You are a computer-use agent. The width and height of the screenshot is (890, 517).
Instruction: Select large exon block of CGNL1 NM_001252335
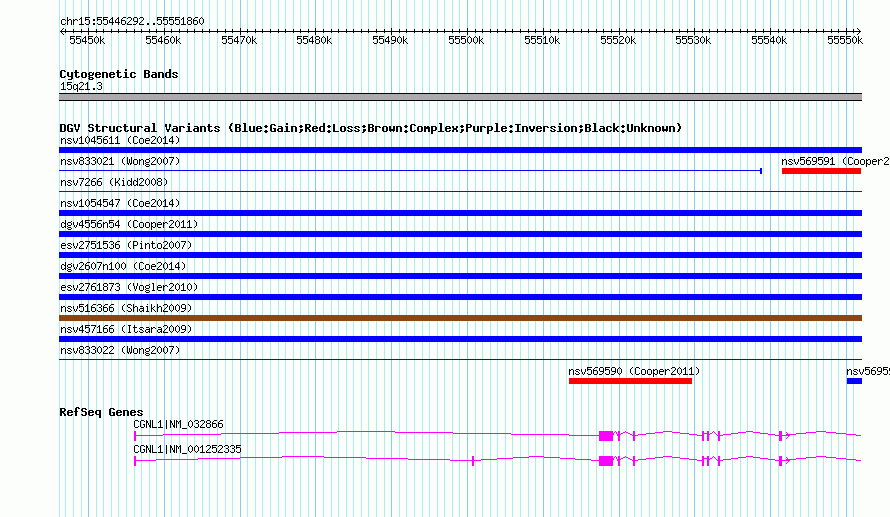point(606,461)
